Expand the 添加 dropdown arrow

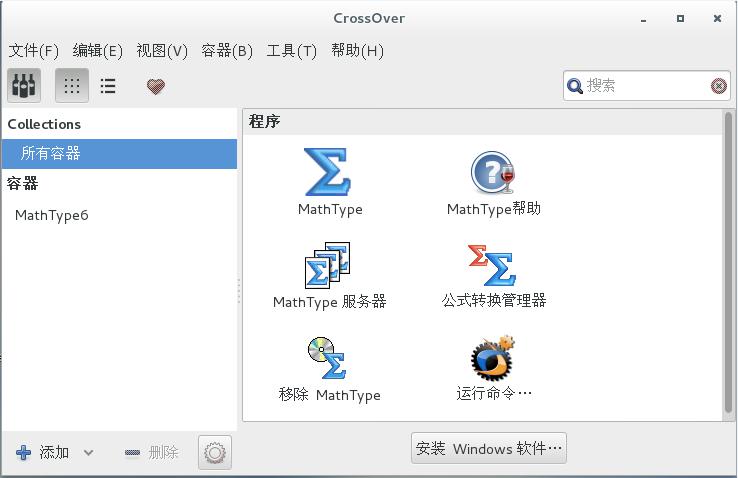(x=88, y=453)
